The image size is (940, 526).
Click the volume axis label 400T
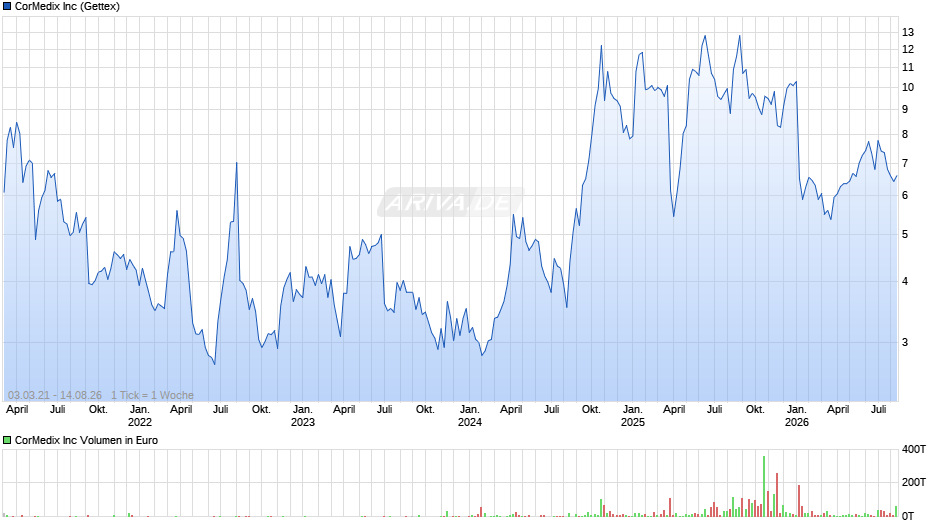click(x=914, y=449)
